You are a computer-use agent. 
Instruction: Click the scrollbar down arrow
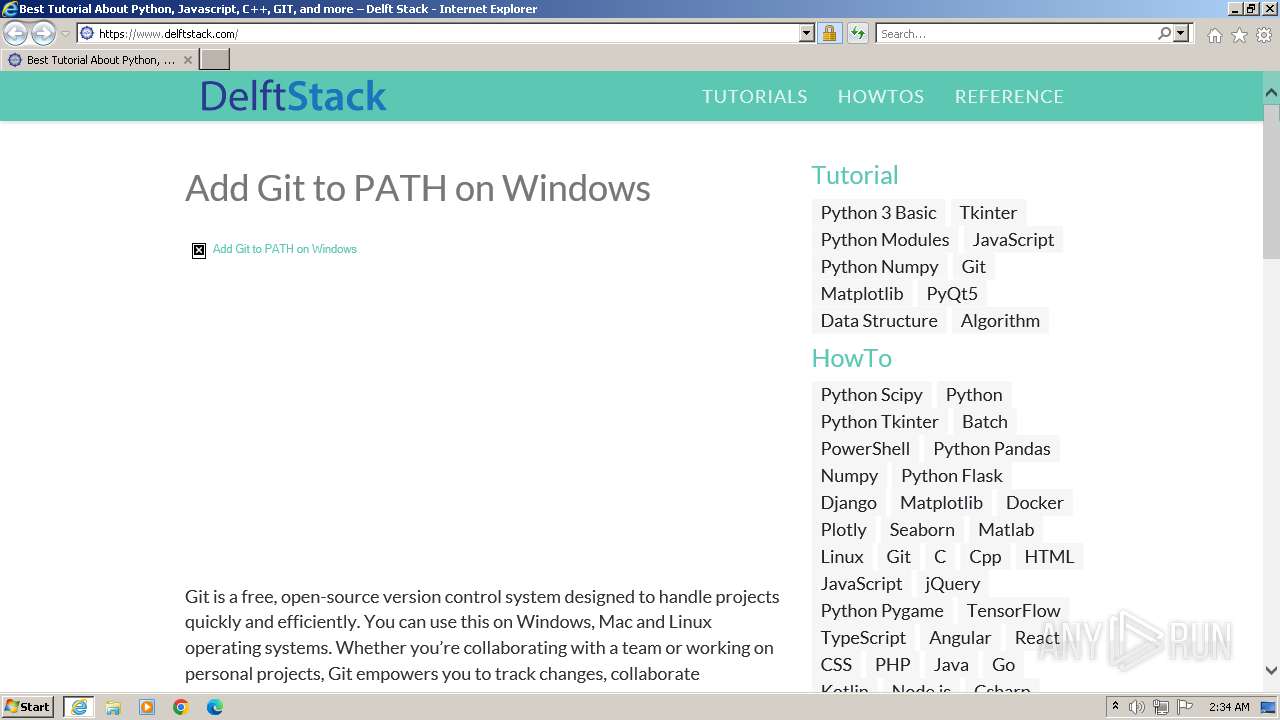[x=1271, y=671]
